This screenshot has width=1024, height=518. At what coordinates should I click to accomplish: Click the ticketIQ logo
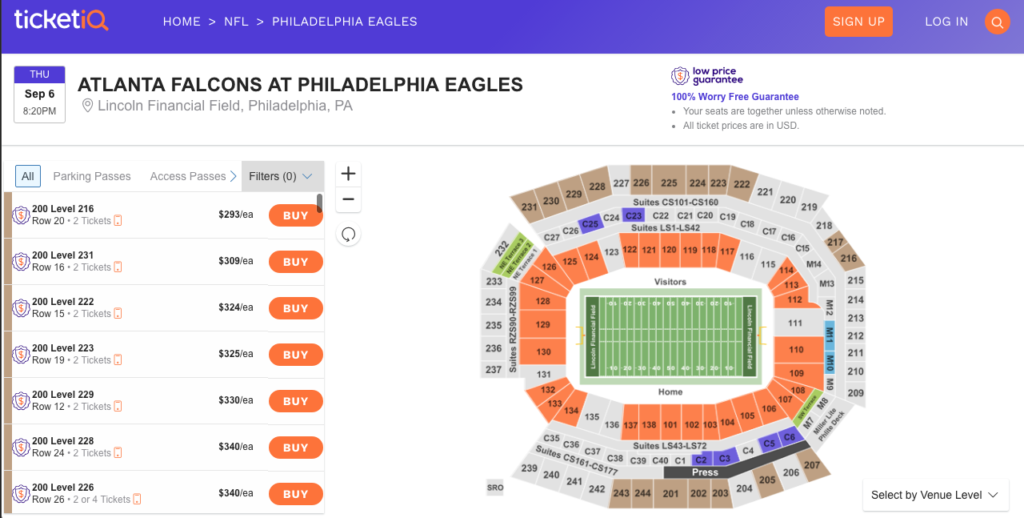[62, 20]
